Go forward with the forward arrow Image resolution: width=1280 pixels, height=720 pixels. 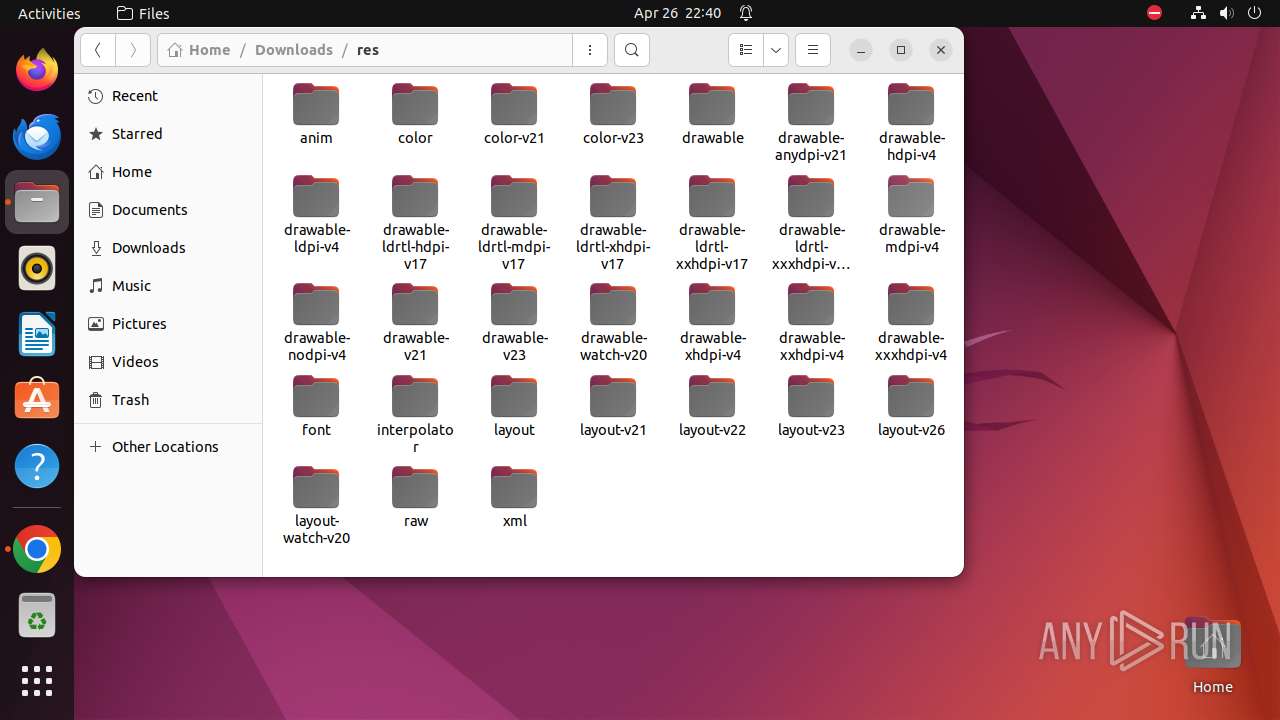pyautogui.click(x=133, y=50)
